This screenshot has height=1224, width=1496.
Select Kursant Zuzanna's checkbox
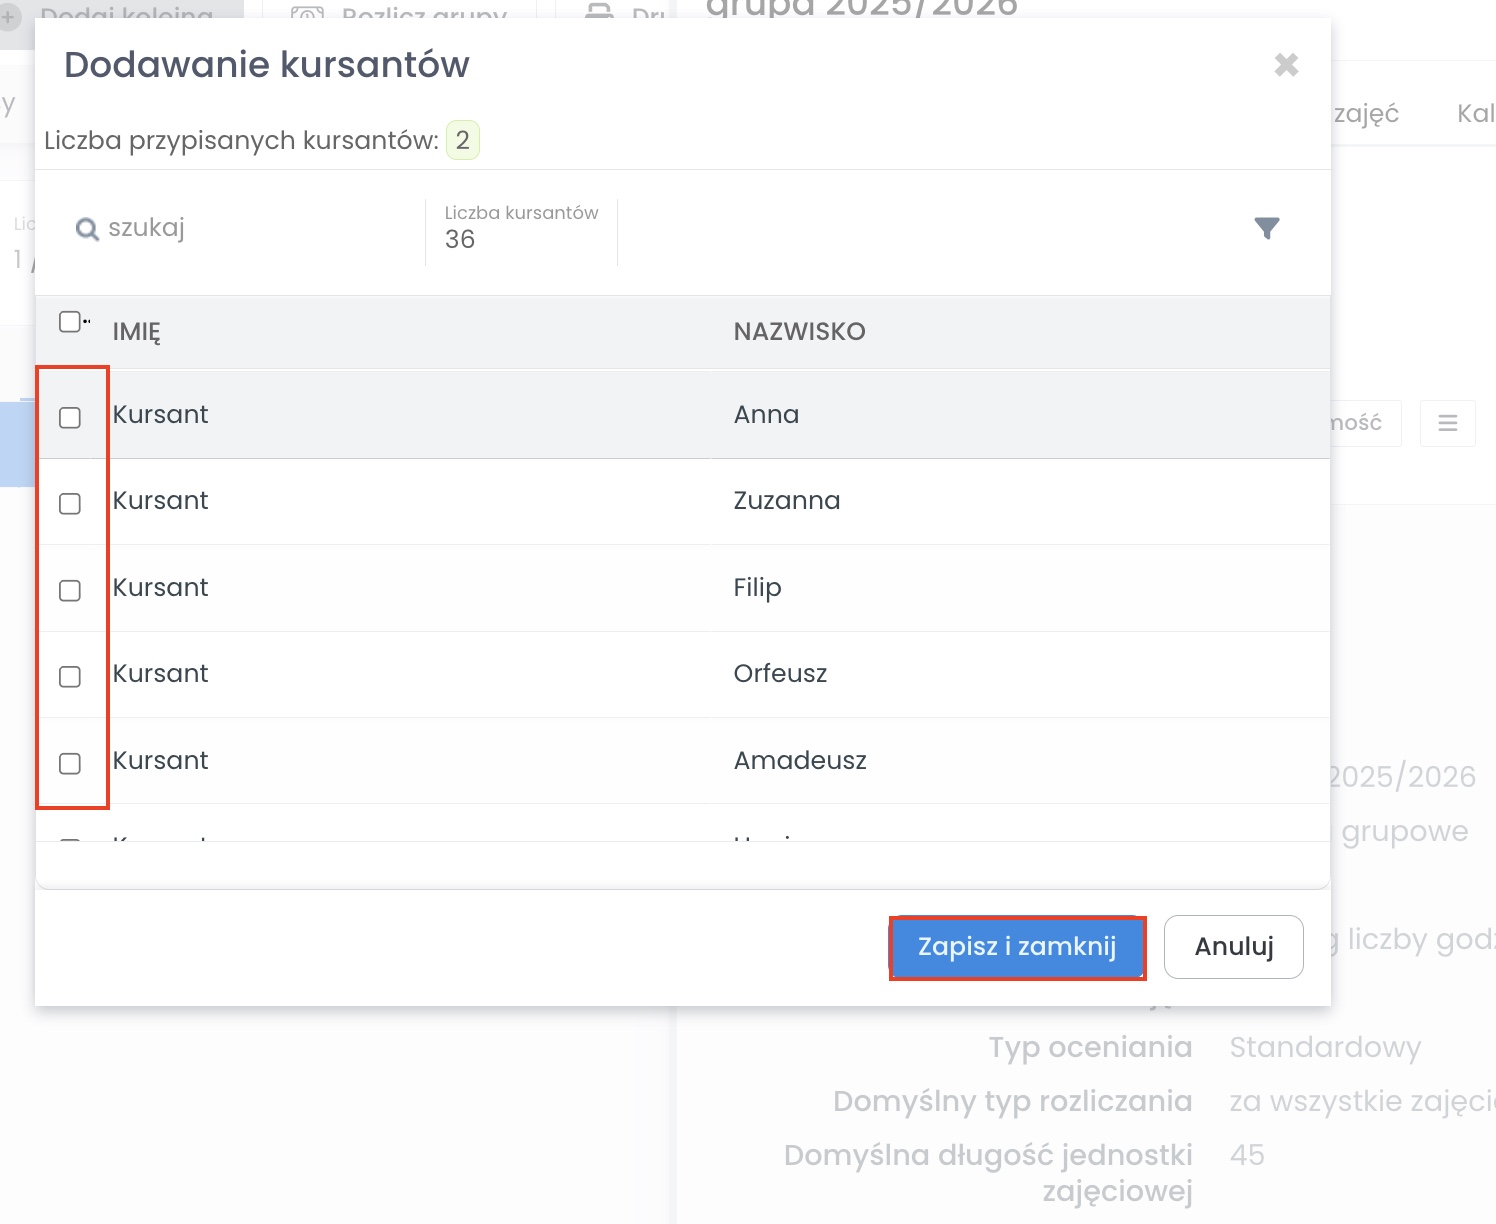[70, 503]
